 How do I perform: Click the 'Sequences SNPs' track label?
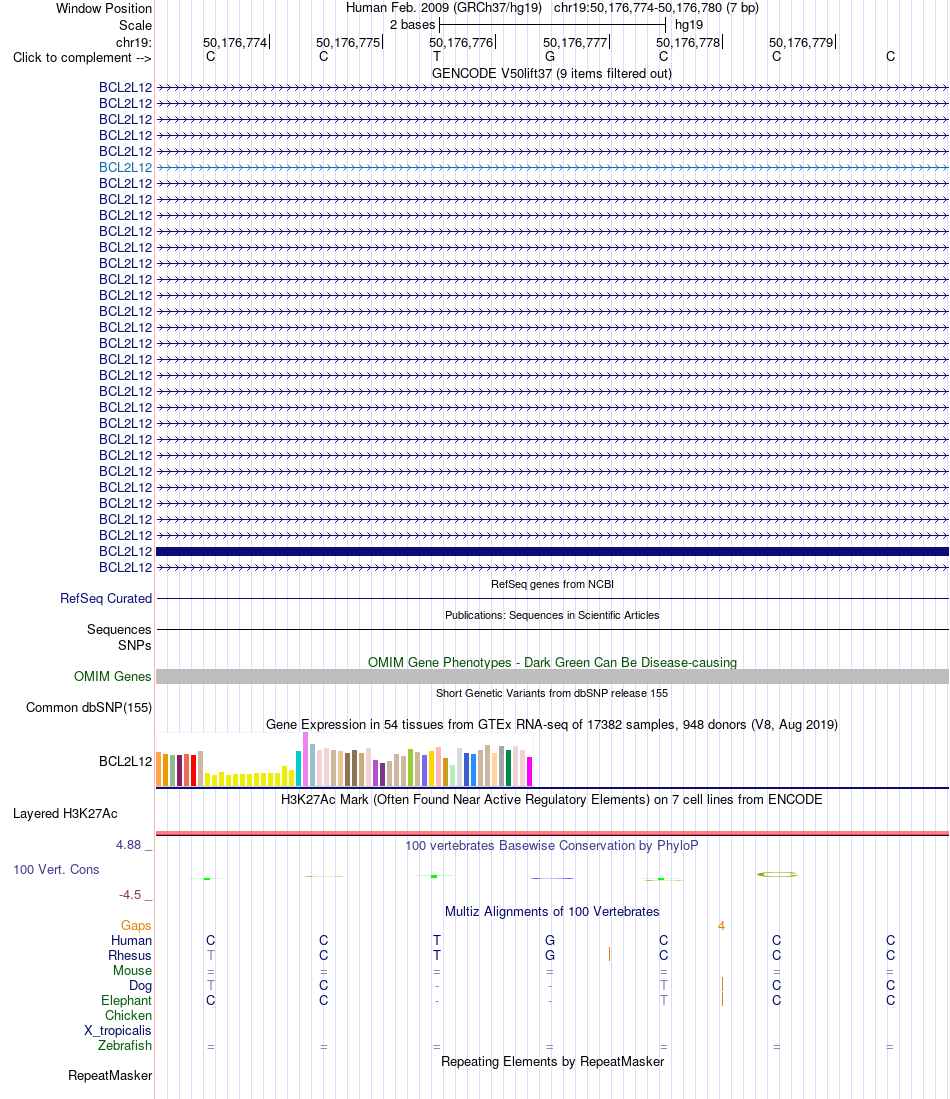tap(119, 638)
